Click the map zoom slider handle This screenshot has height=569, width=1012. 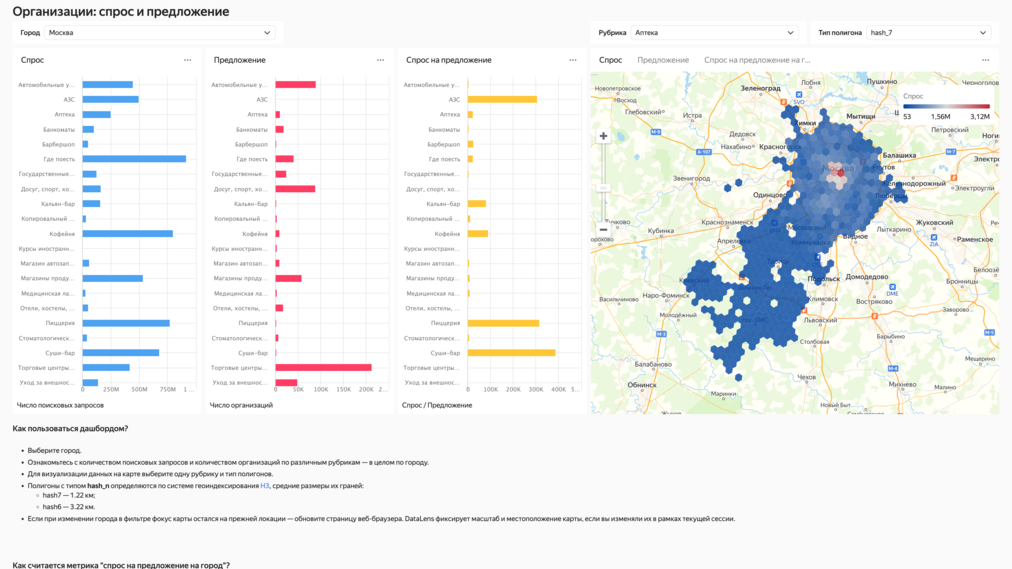(603, 187)
